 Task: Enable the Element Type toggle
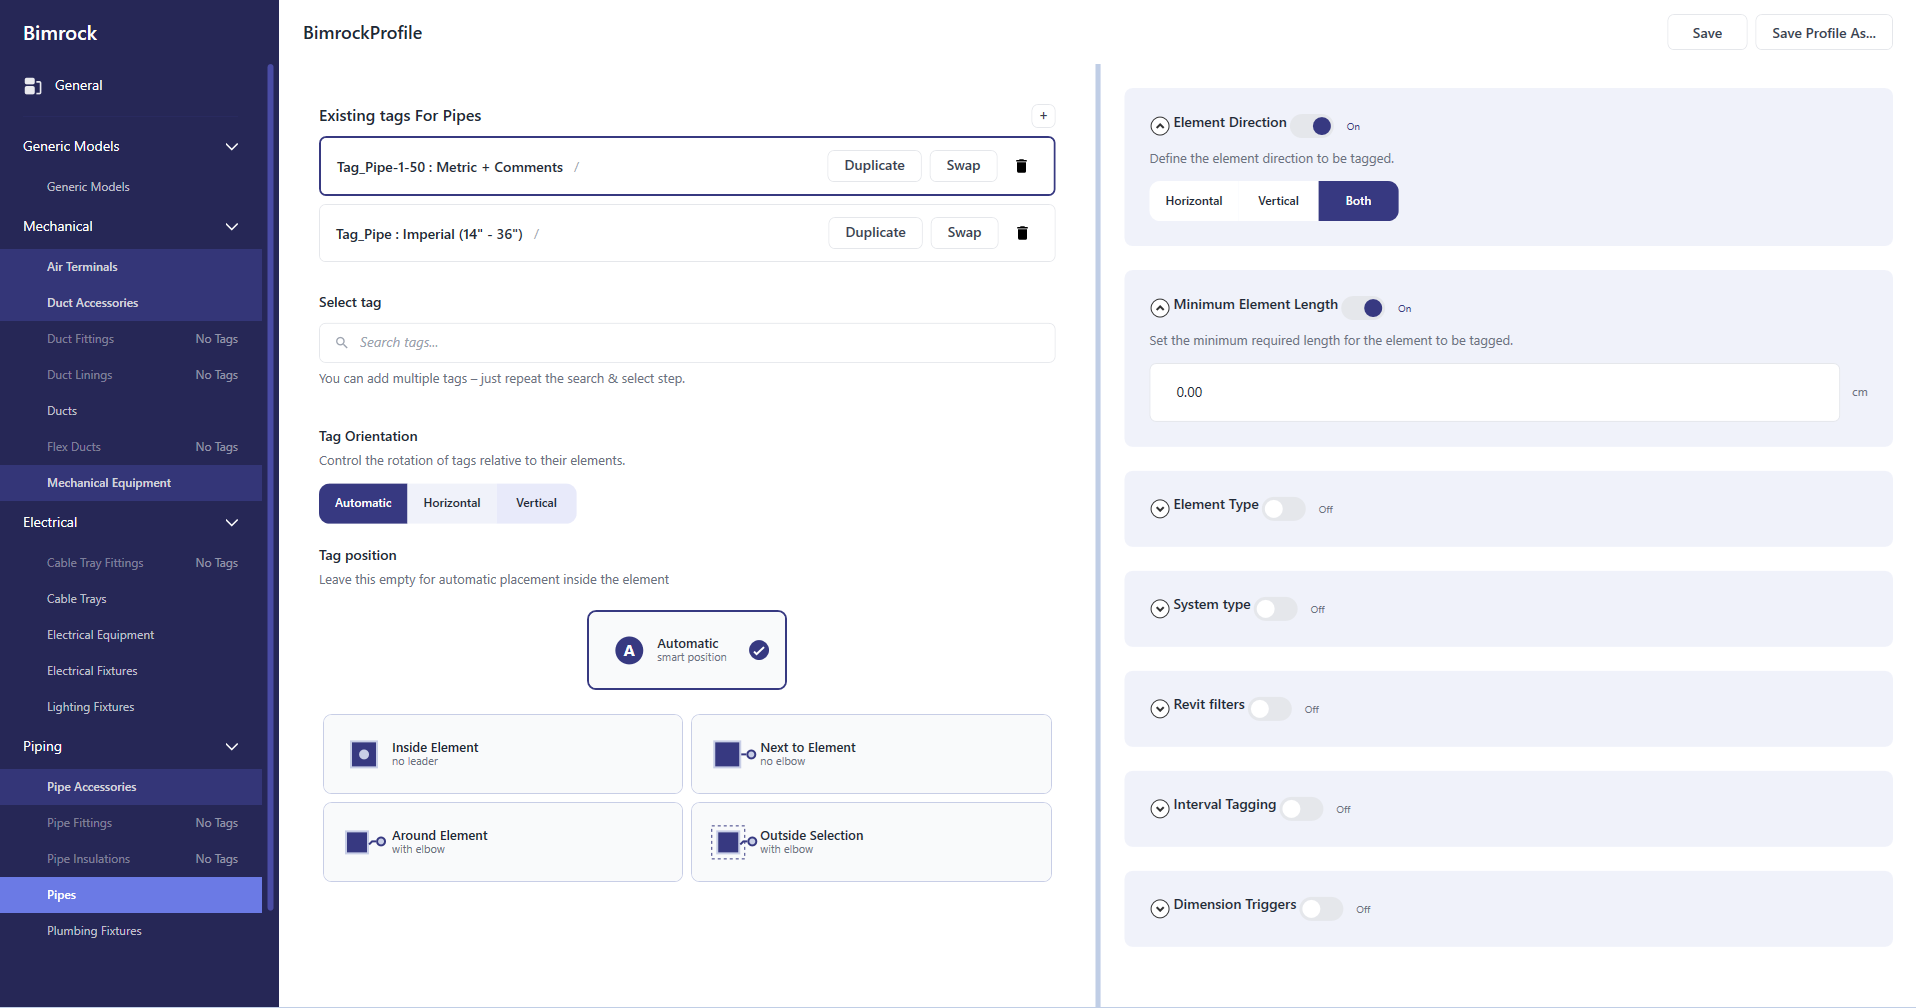tap(1283, 508)
